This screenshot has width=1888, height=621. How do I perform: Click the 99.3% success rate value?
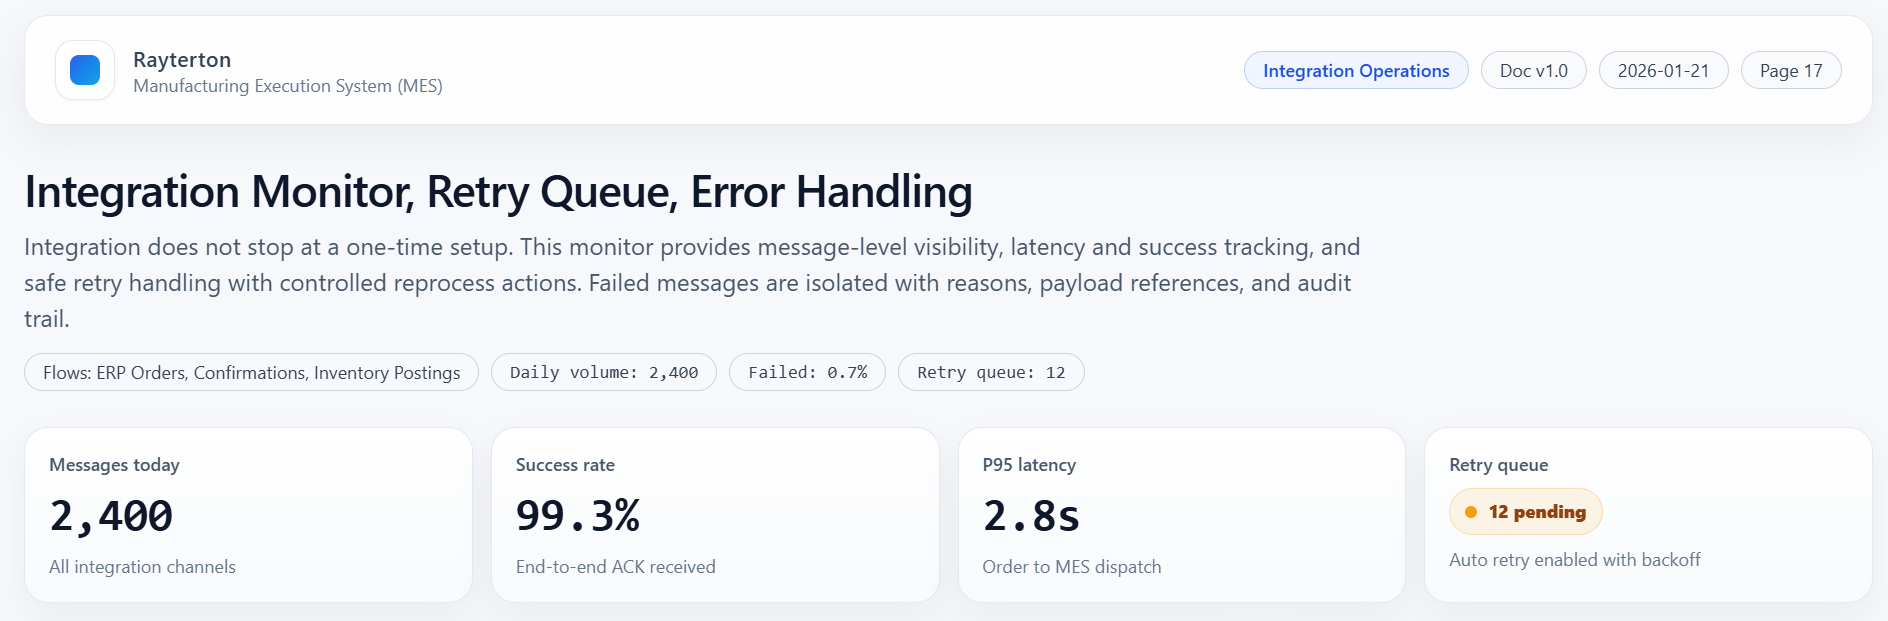coord(577,516)
